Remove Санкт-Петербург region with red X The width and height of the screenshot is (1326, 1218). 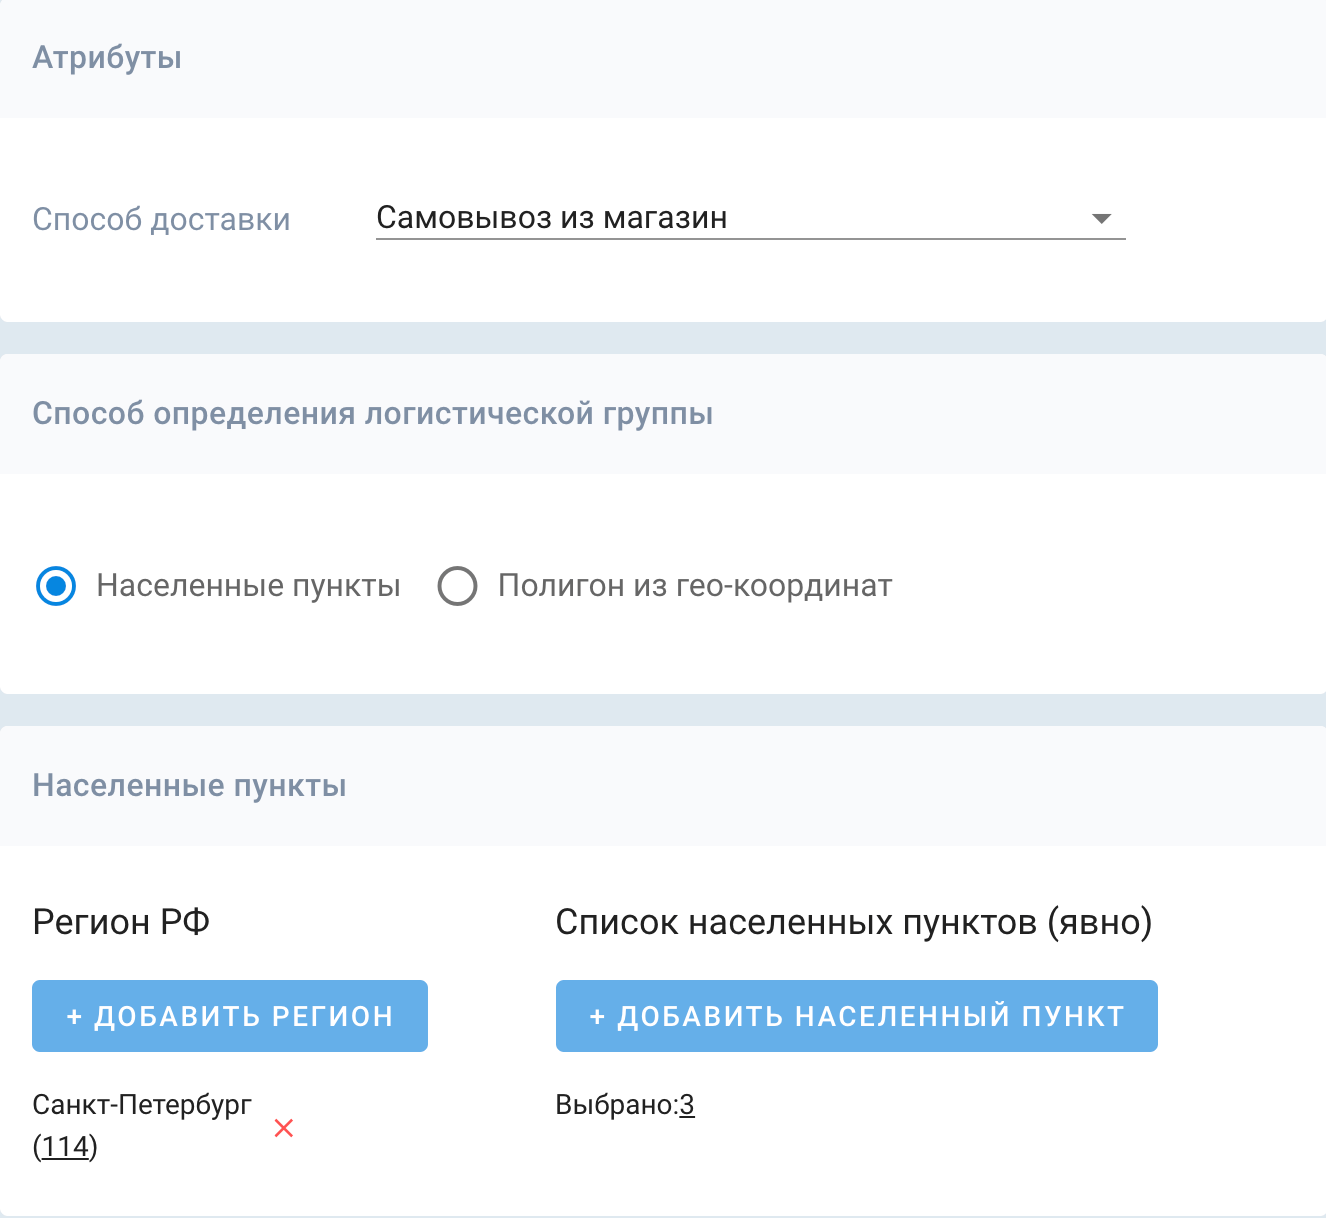pyautogui.click(x=284, y=1128)
